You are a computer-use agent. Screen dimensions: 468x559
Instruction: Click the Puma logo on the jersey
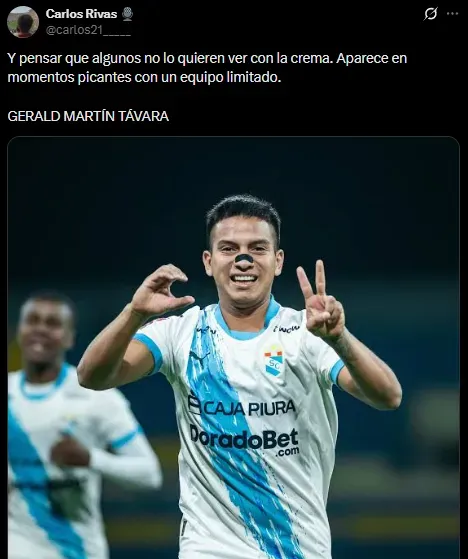[199, 357]
